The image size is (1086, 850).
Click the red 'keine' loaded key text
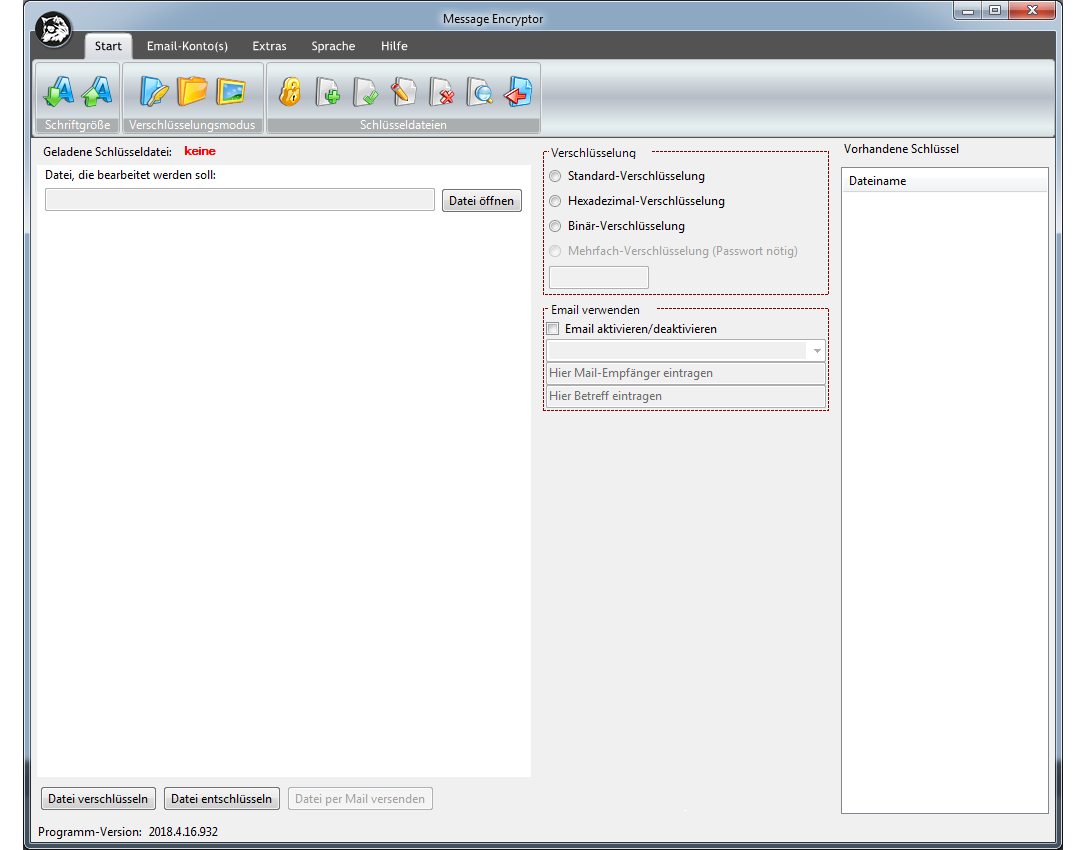click(199, 151)
